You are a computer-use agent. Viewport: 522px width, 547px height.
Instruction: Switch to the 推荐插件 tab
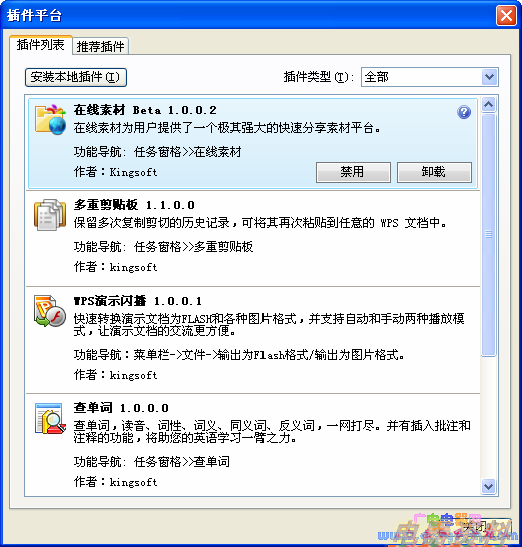[x=100, y=46]
